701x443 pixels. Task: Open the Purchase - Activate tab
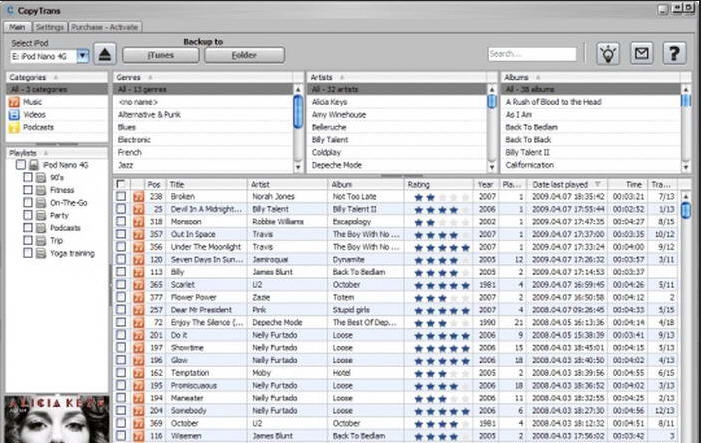pos(106,27)
